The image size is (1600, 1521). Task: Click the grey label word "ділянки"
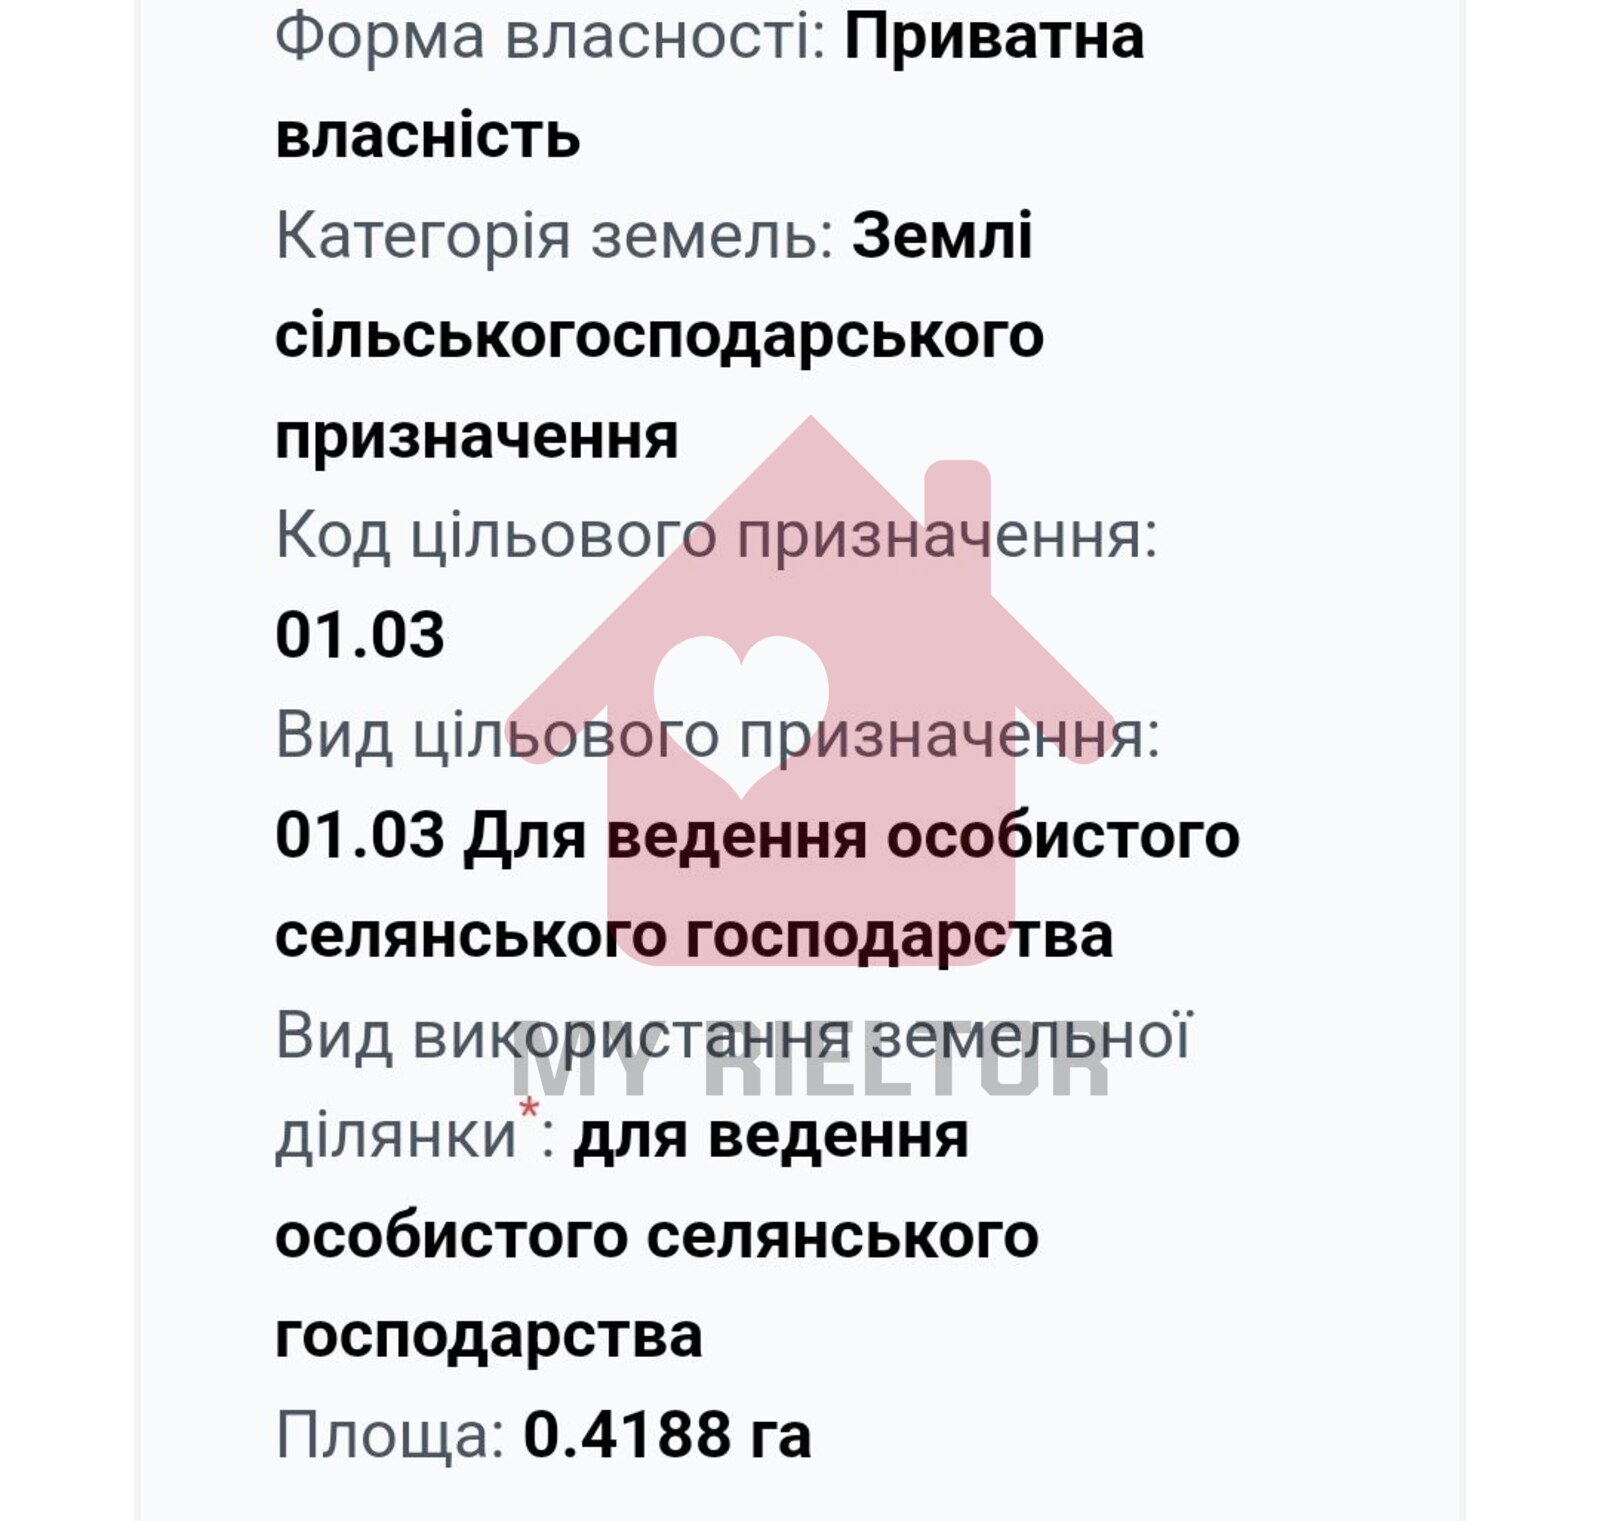pos(395,1137)
